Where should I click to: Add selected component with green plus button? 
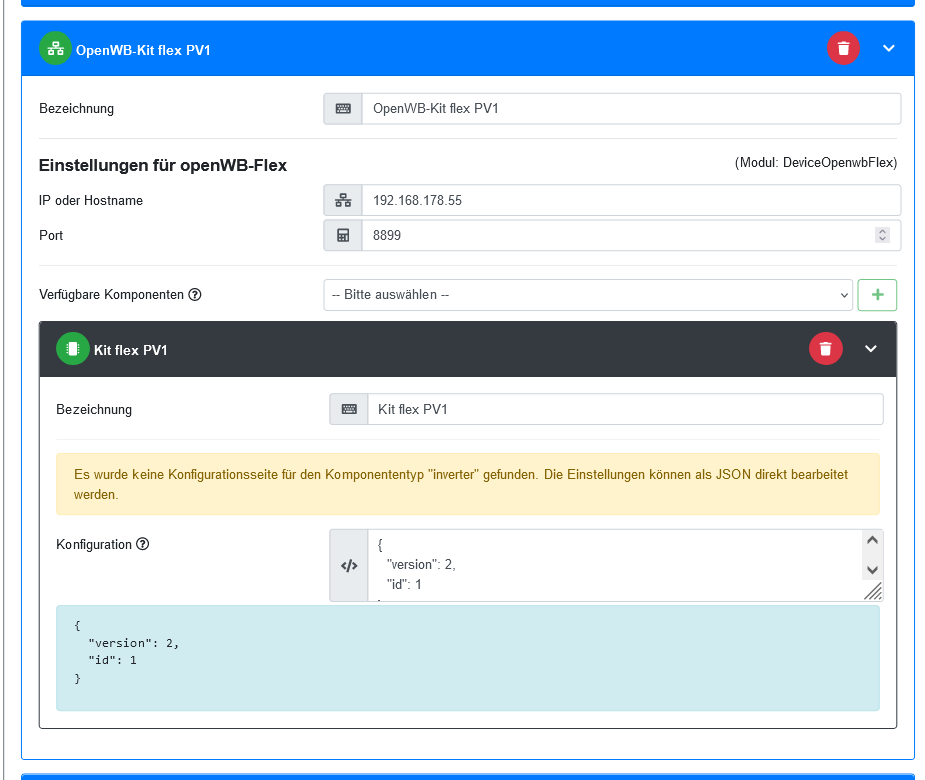877,295
